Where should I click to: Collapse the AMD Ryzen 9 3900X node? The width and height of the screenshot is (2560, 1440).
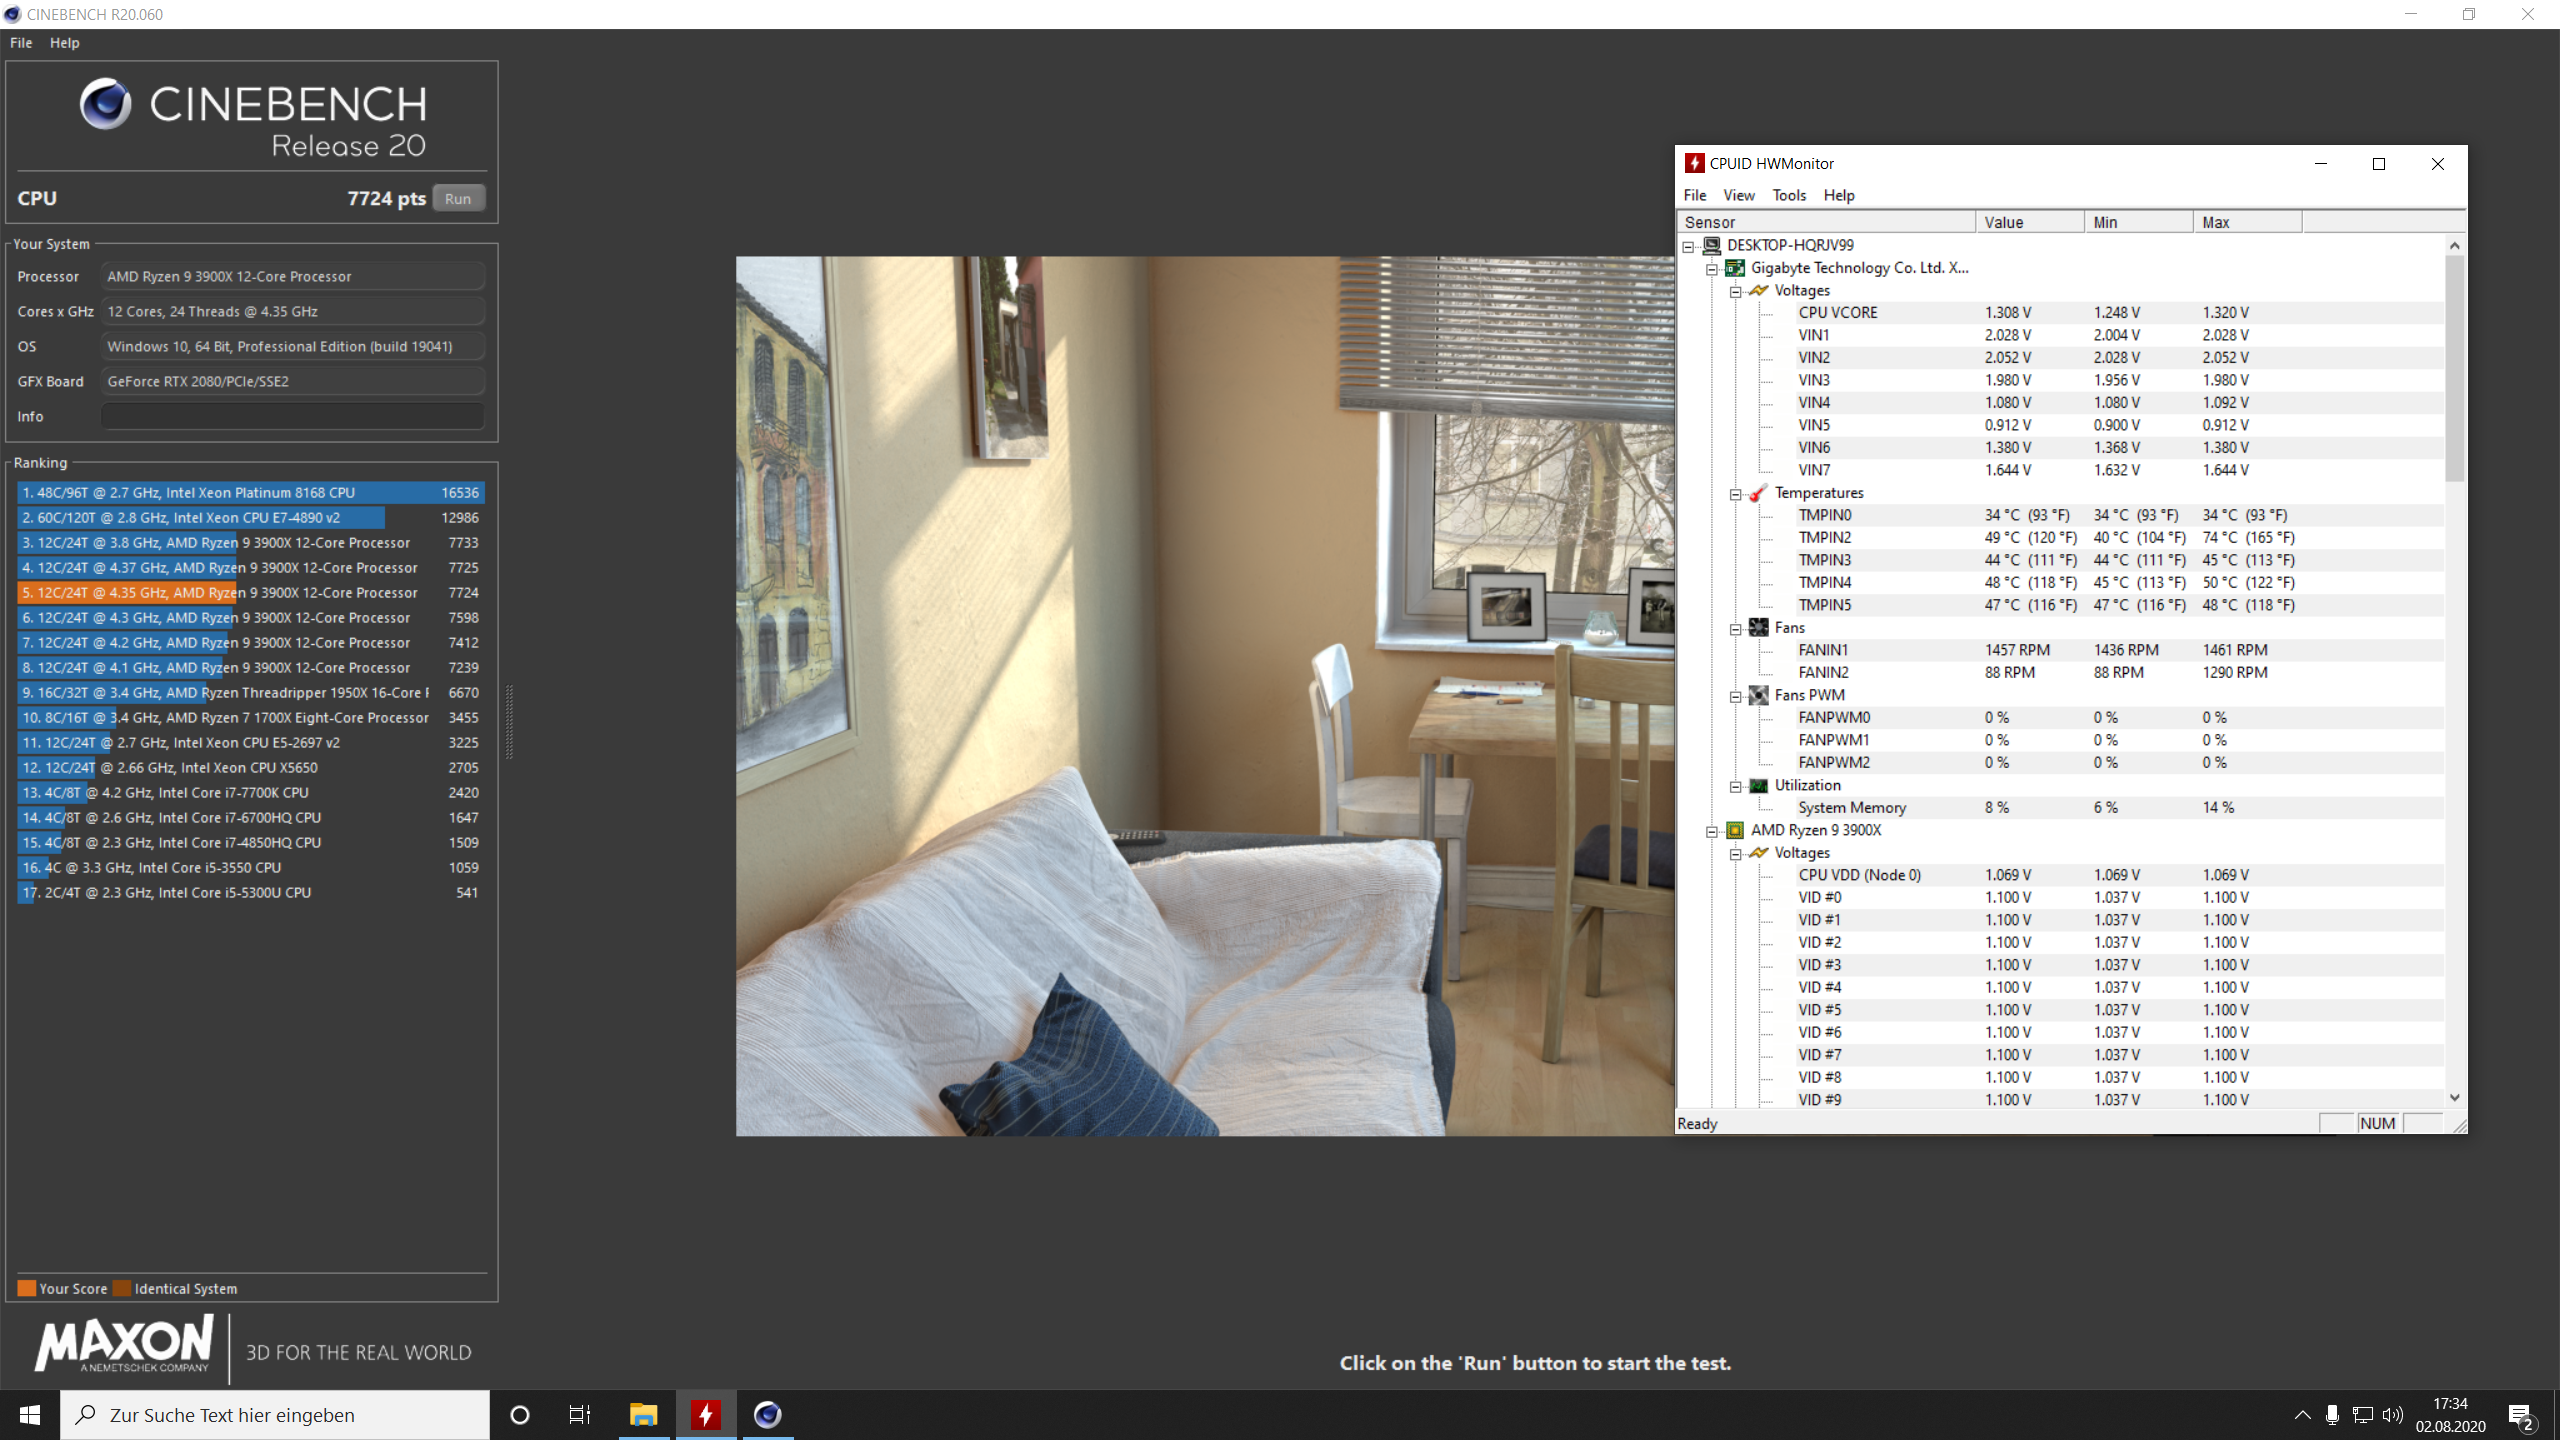1712,832
